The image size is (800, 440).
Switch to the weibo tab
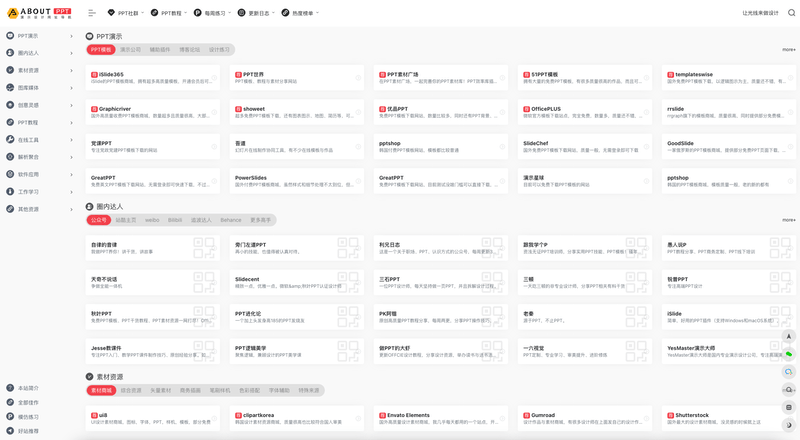152,220
